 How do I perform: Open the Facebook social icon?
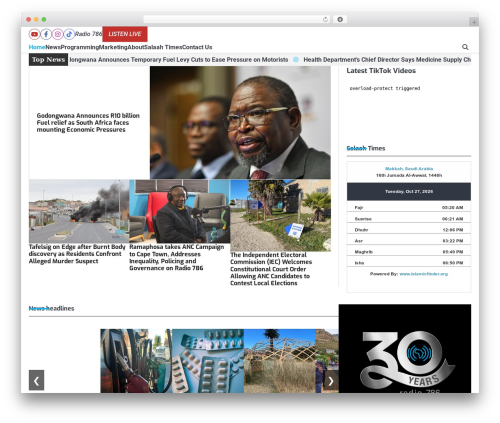[46, 34]
